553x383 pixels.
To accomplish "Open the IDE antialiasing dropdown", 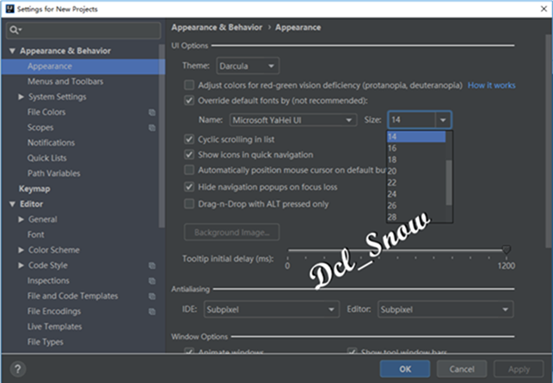I will click(272, 310).
